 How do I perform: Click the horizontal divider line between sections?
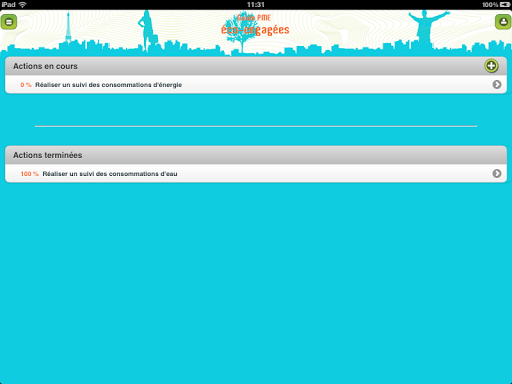pos(256,126)
